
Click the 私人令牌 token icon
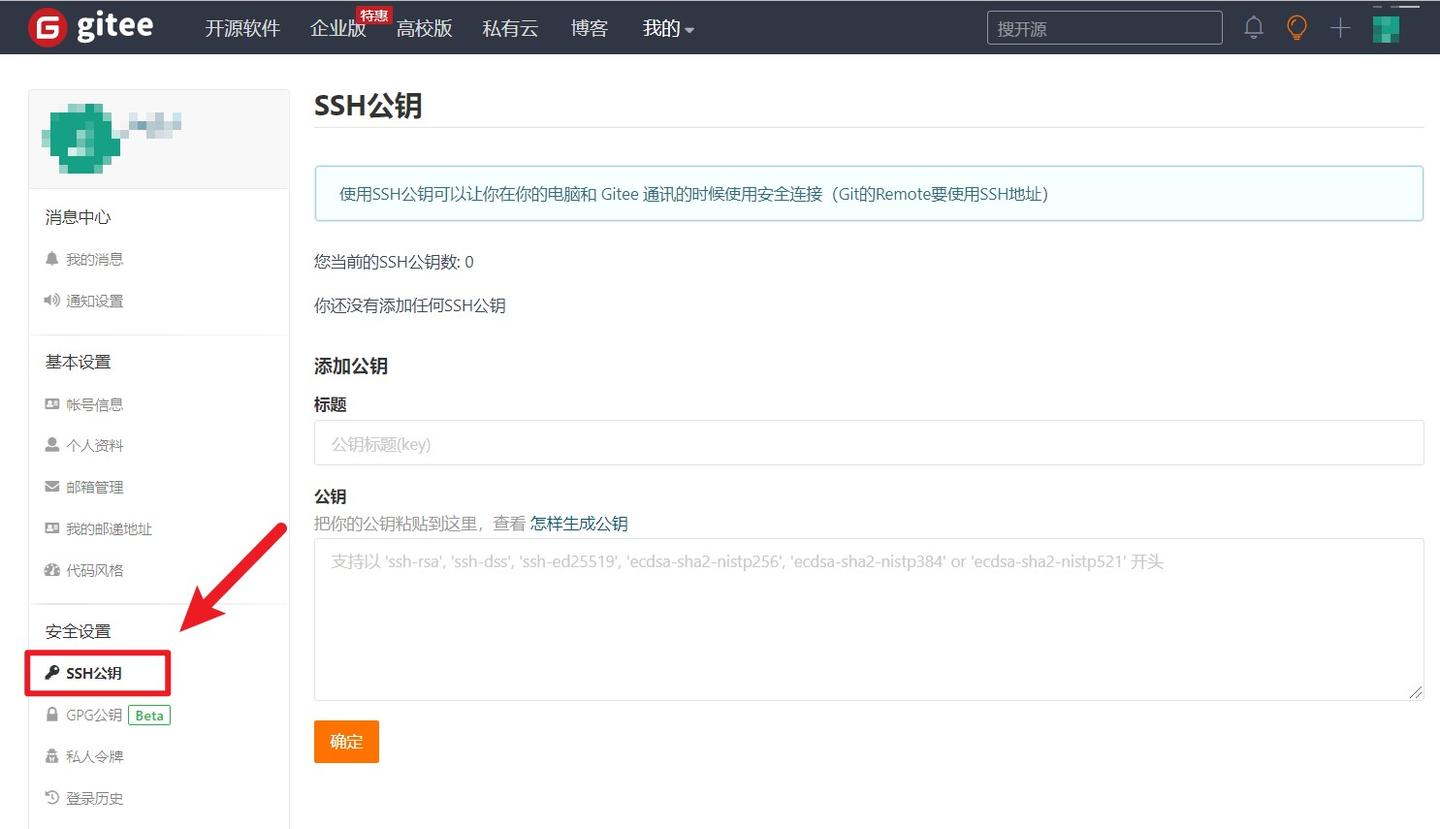click(52, 756)
